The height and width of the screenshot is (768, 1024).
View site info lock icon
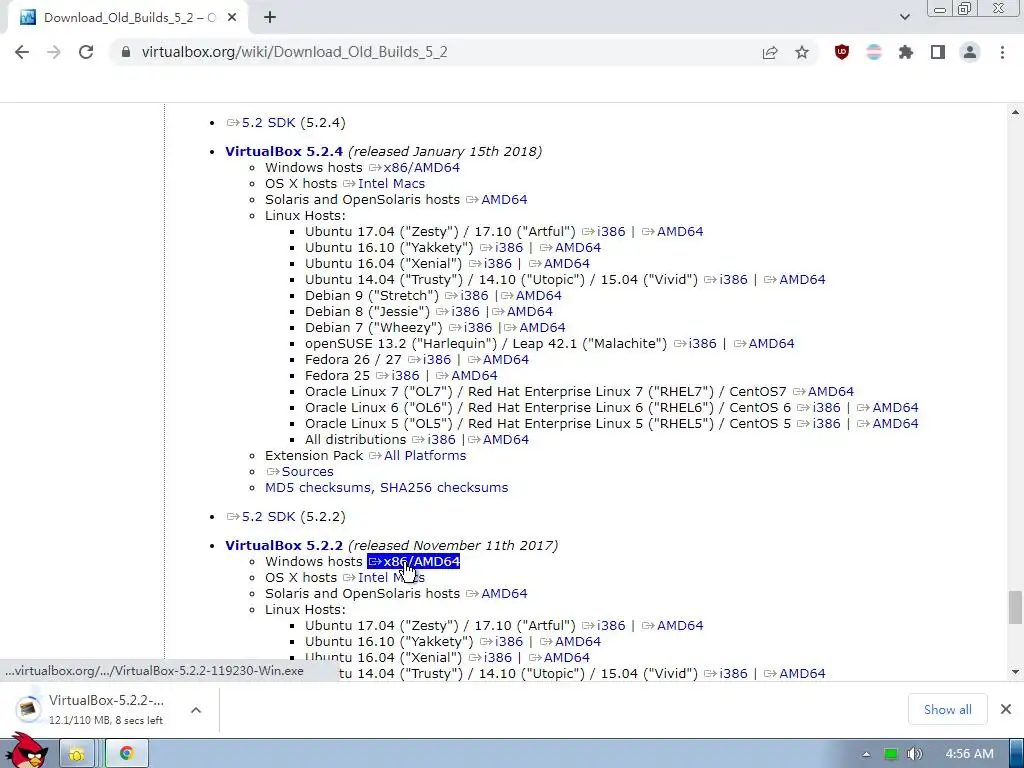click(x=126, y=52)
